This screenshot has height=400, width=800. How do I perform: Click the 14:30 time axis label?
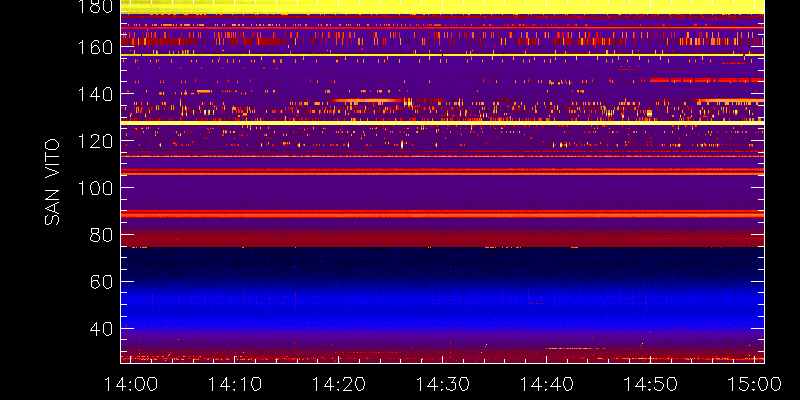(442, 384)
